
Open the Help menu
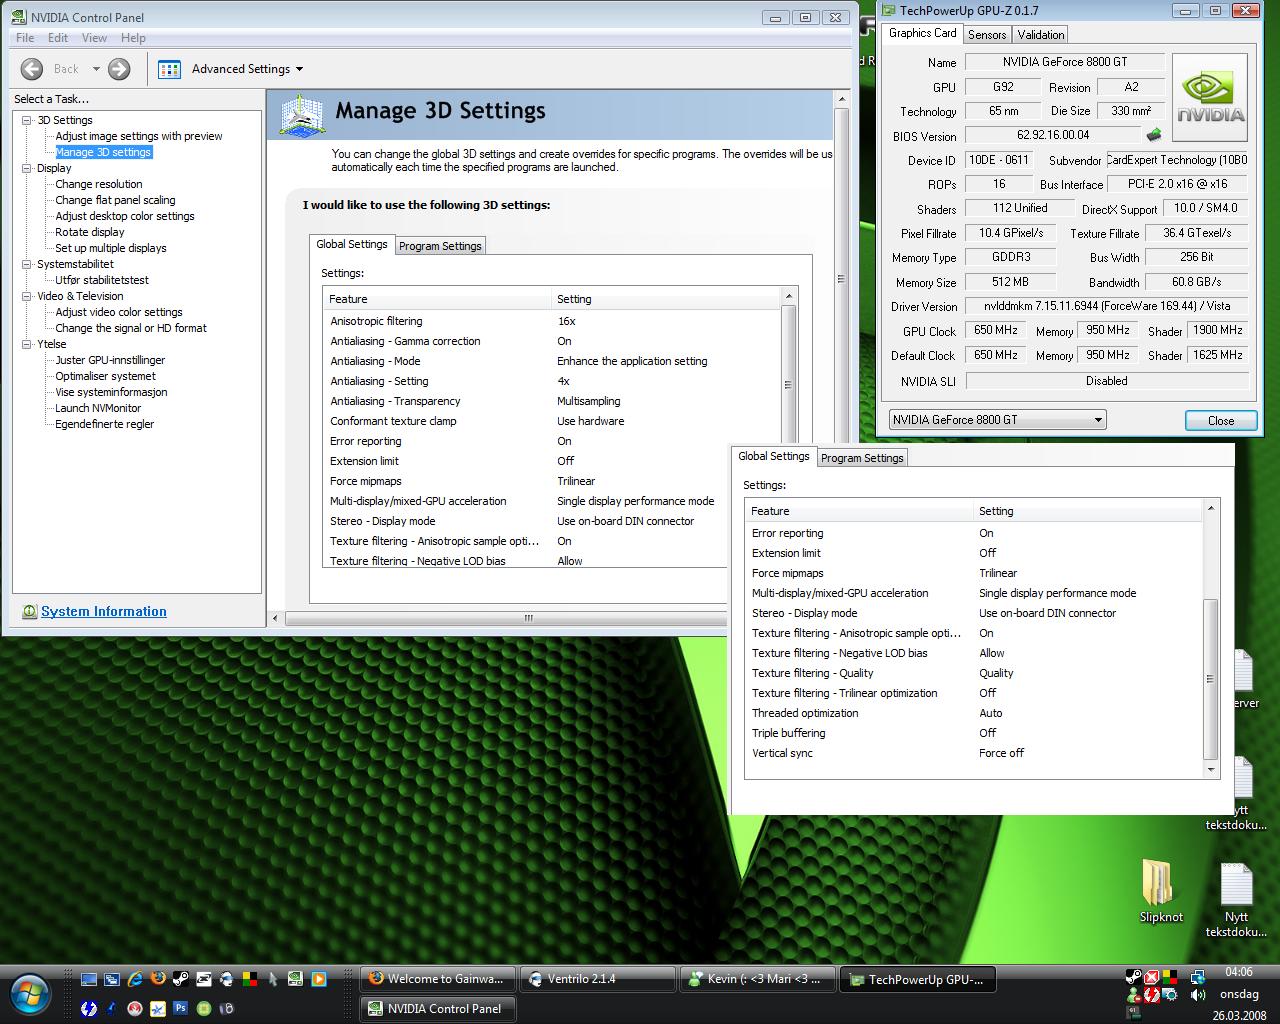pyautogui.click(x=133, y=38)
